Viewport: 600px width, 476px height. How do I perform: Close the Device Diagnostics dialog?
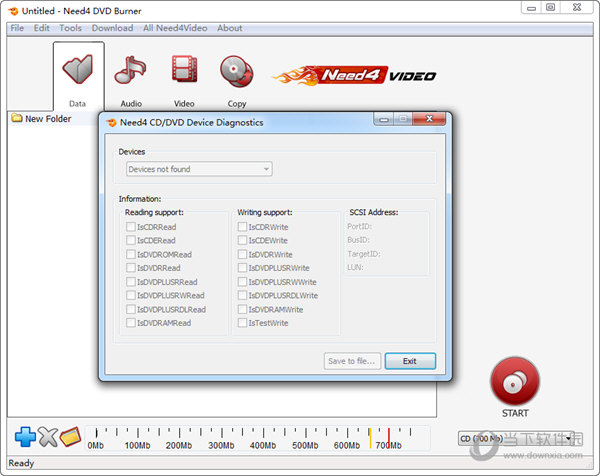pyautogui.click(x=429, y=119)
